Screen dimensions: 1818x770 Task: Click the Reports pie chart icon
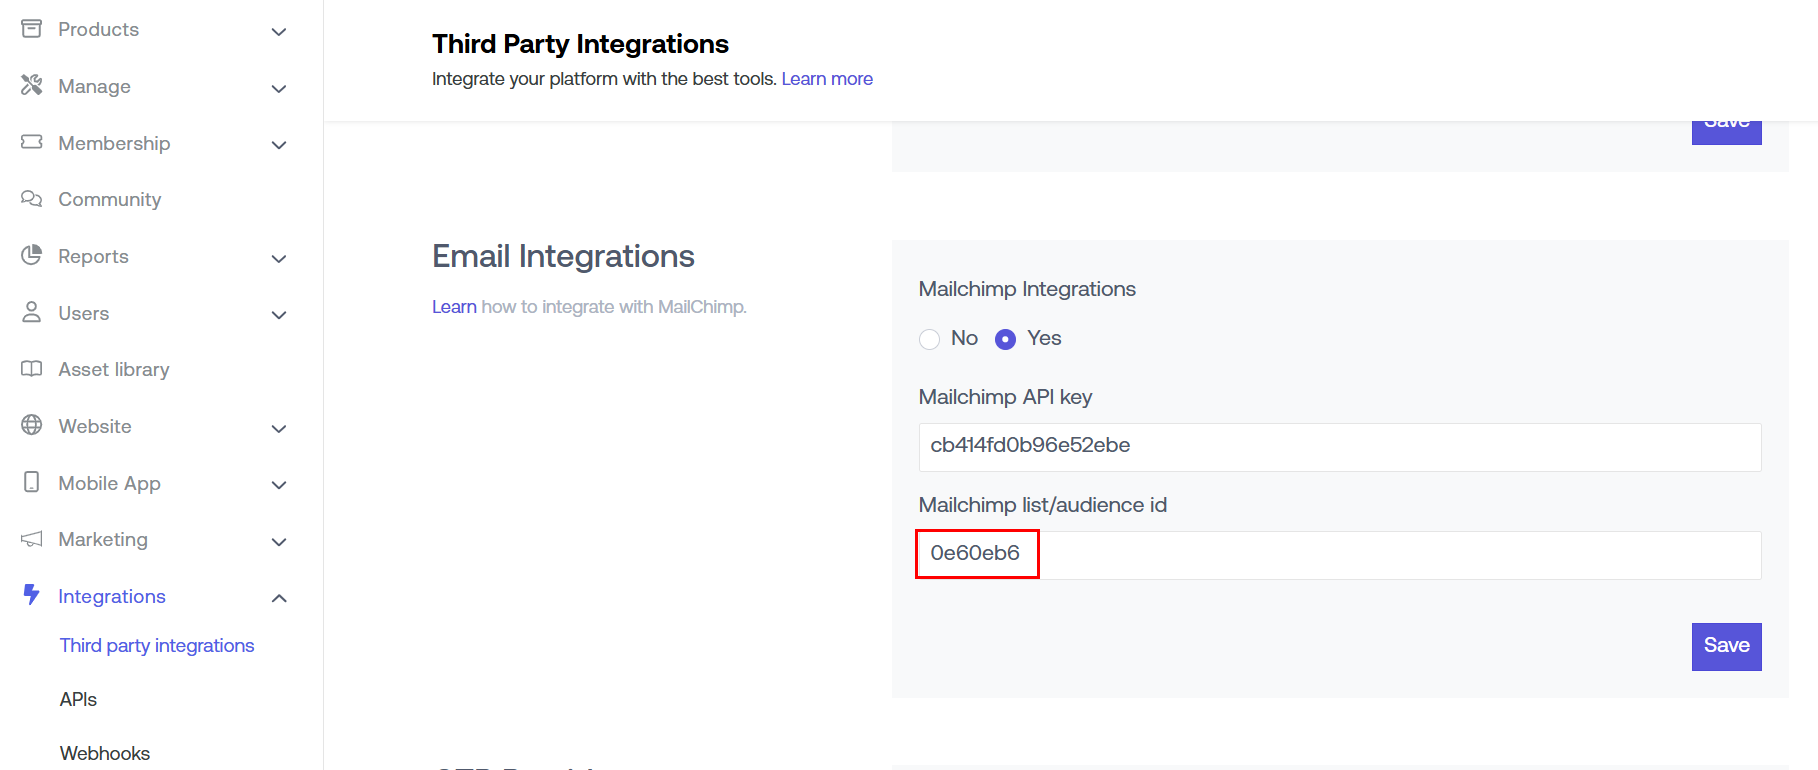[32, 256]
